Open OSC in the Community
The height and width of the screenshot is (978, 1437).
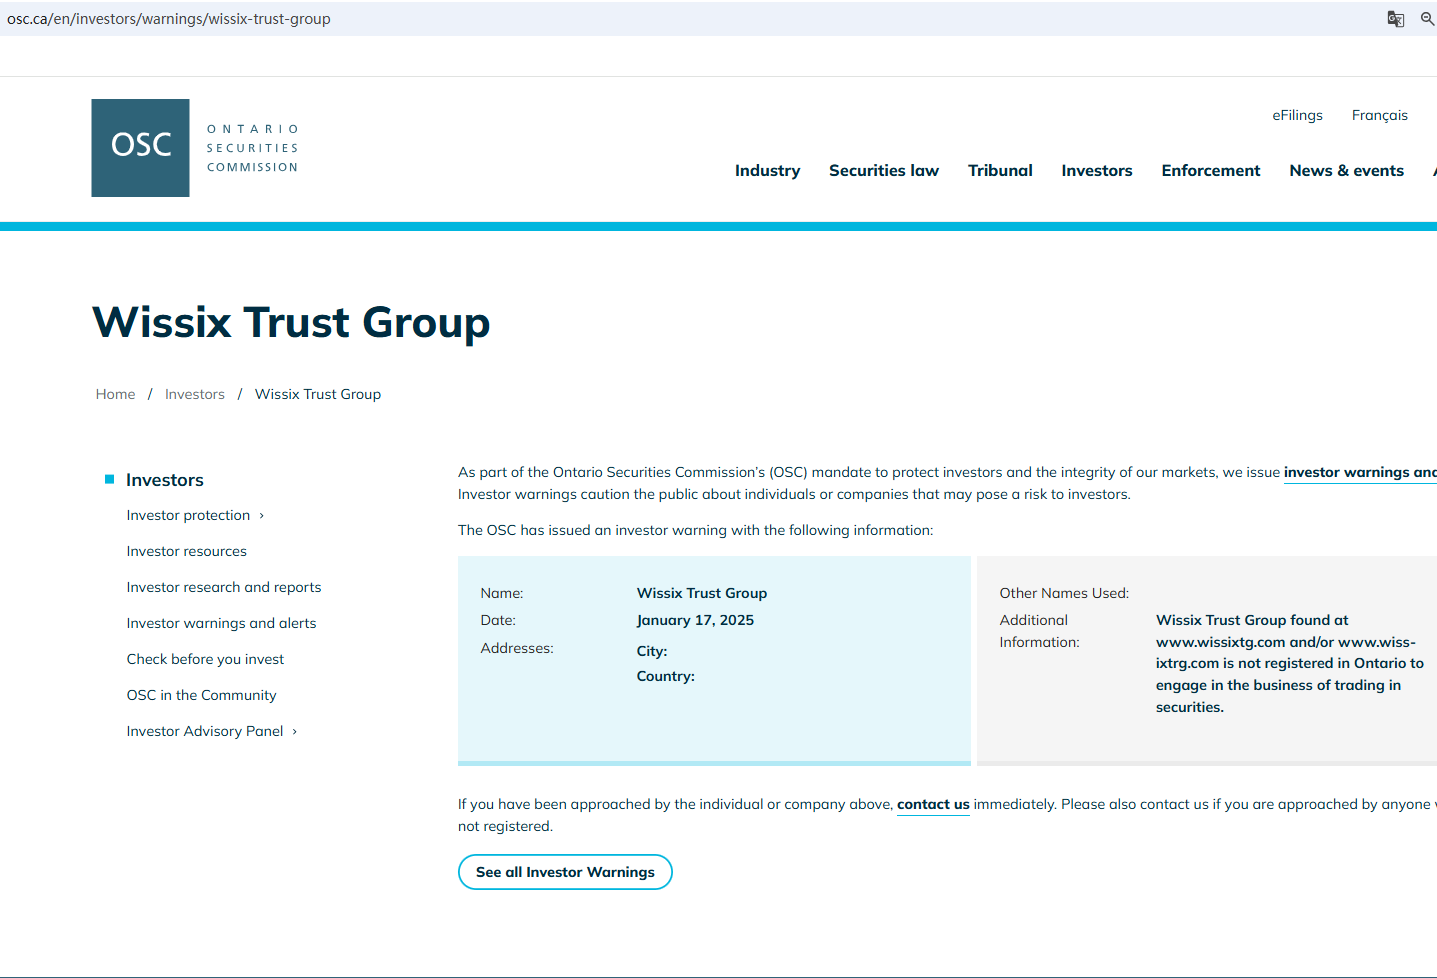point(201,695)
